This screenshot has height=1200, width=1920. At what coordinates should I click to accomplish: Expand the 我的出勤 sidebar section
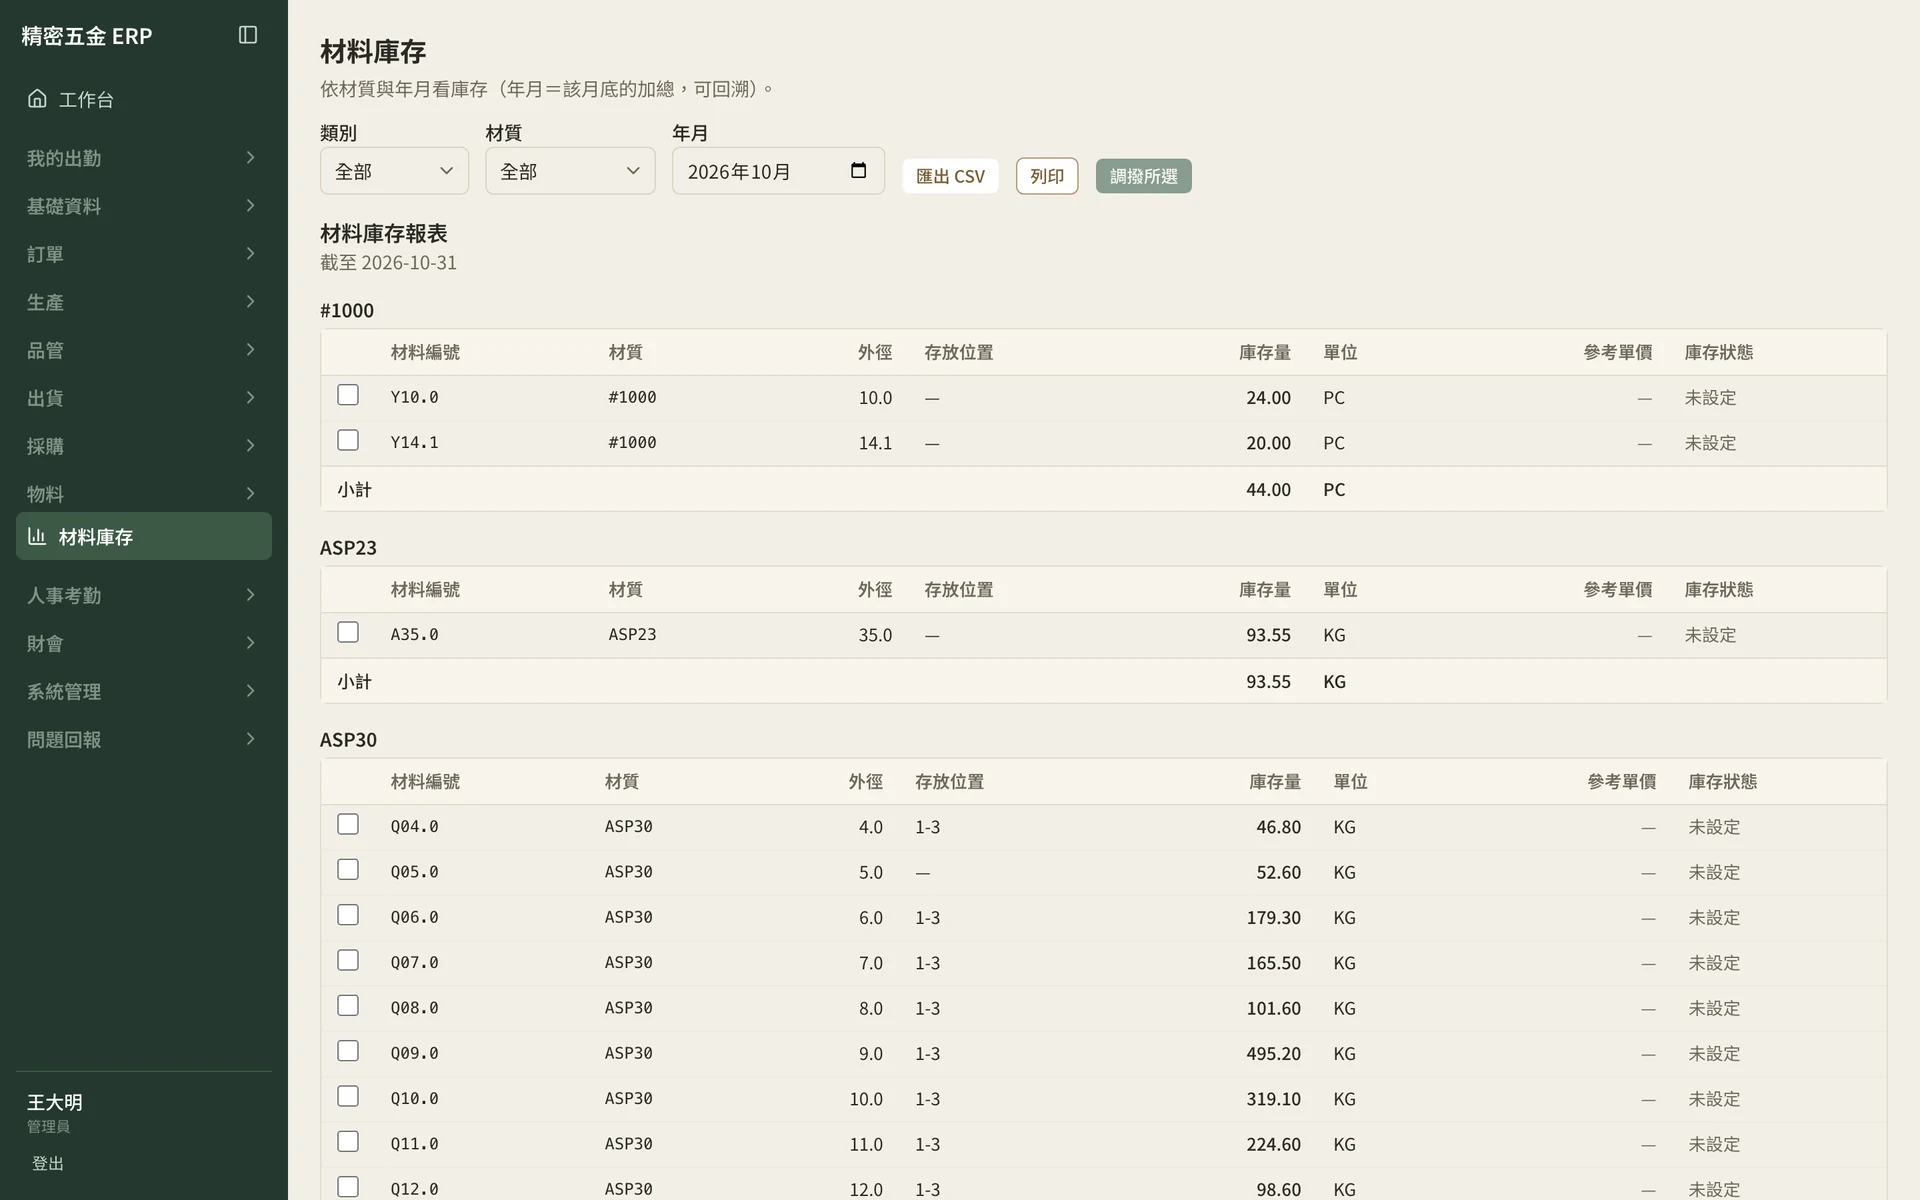144,158
